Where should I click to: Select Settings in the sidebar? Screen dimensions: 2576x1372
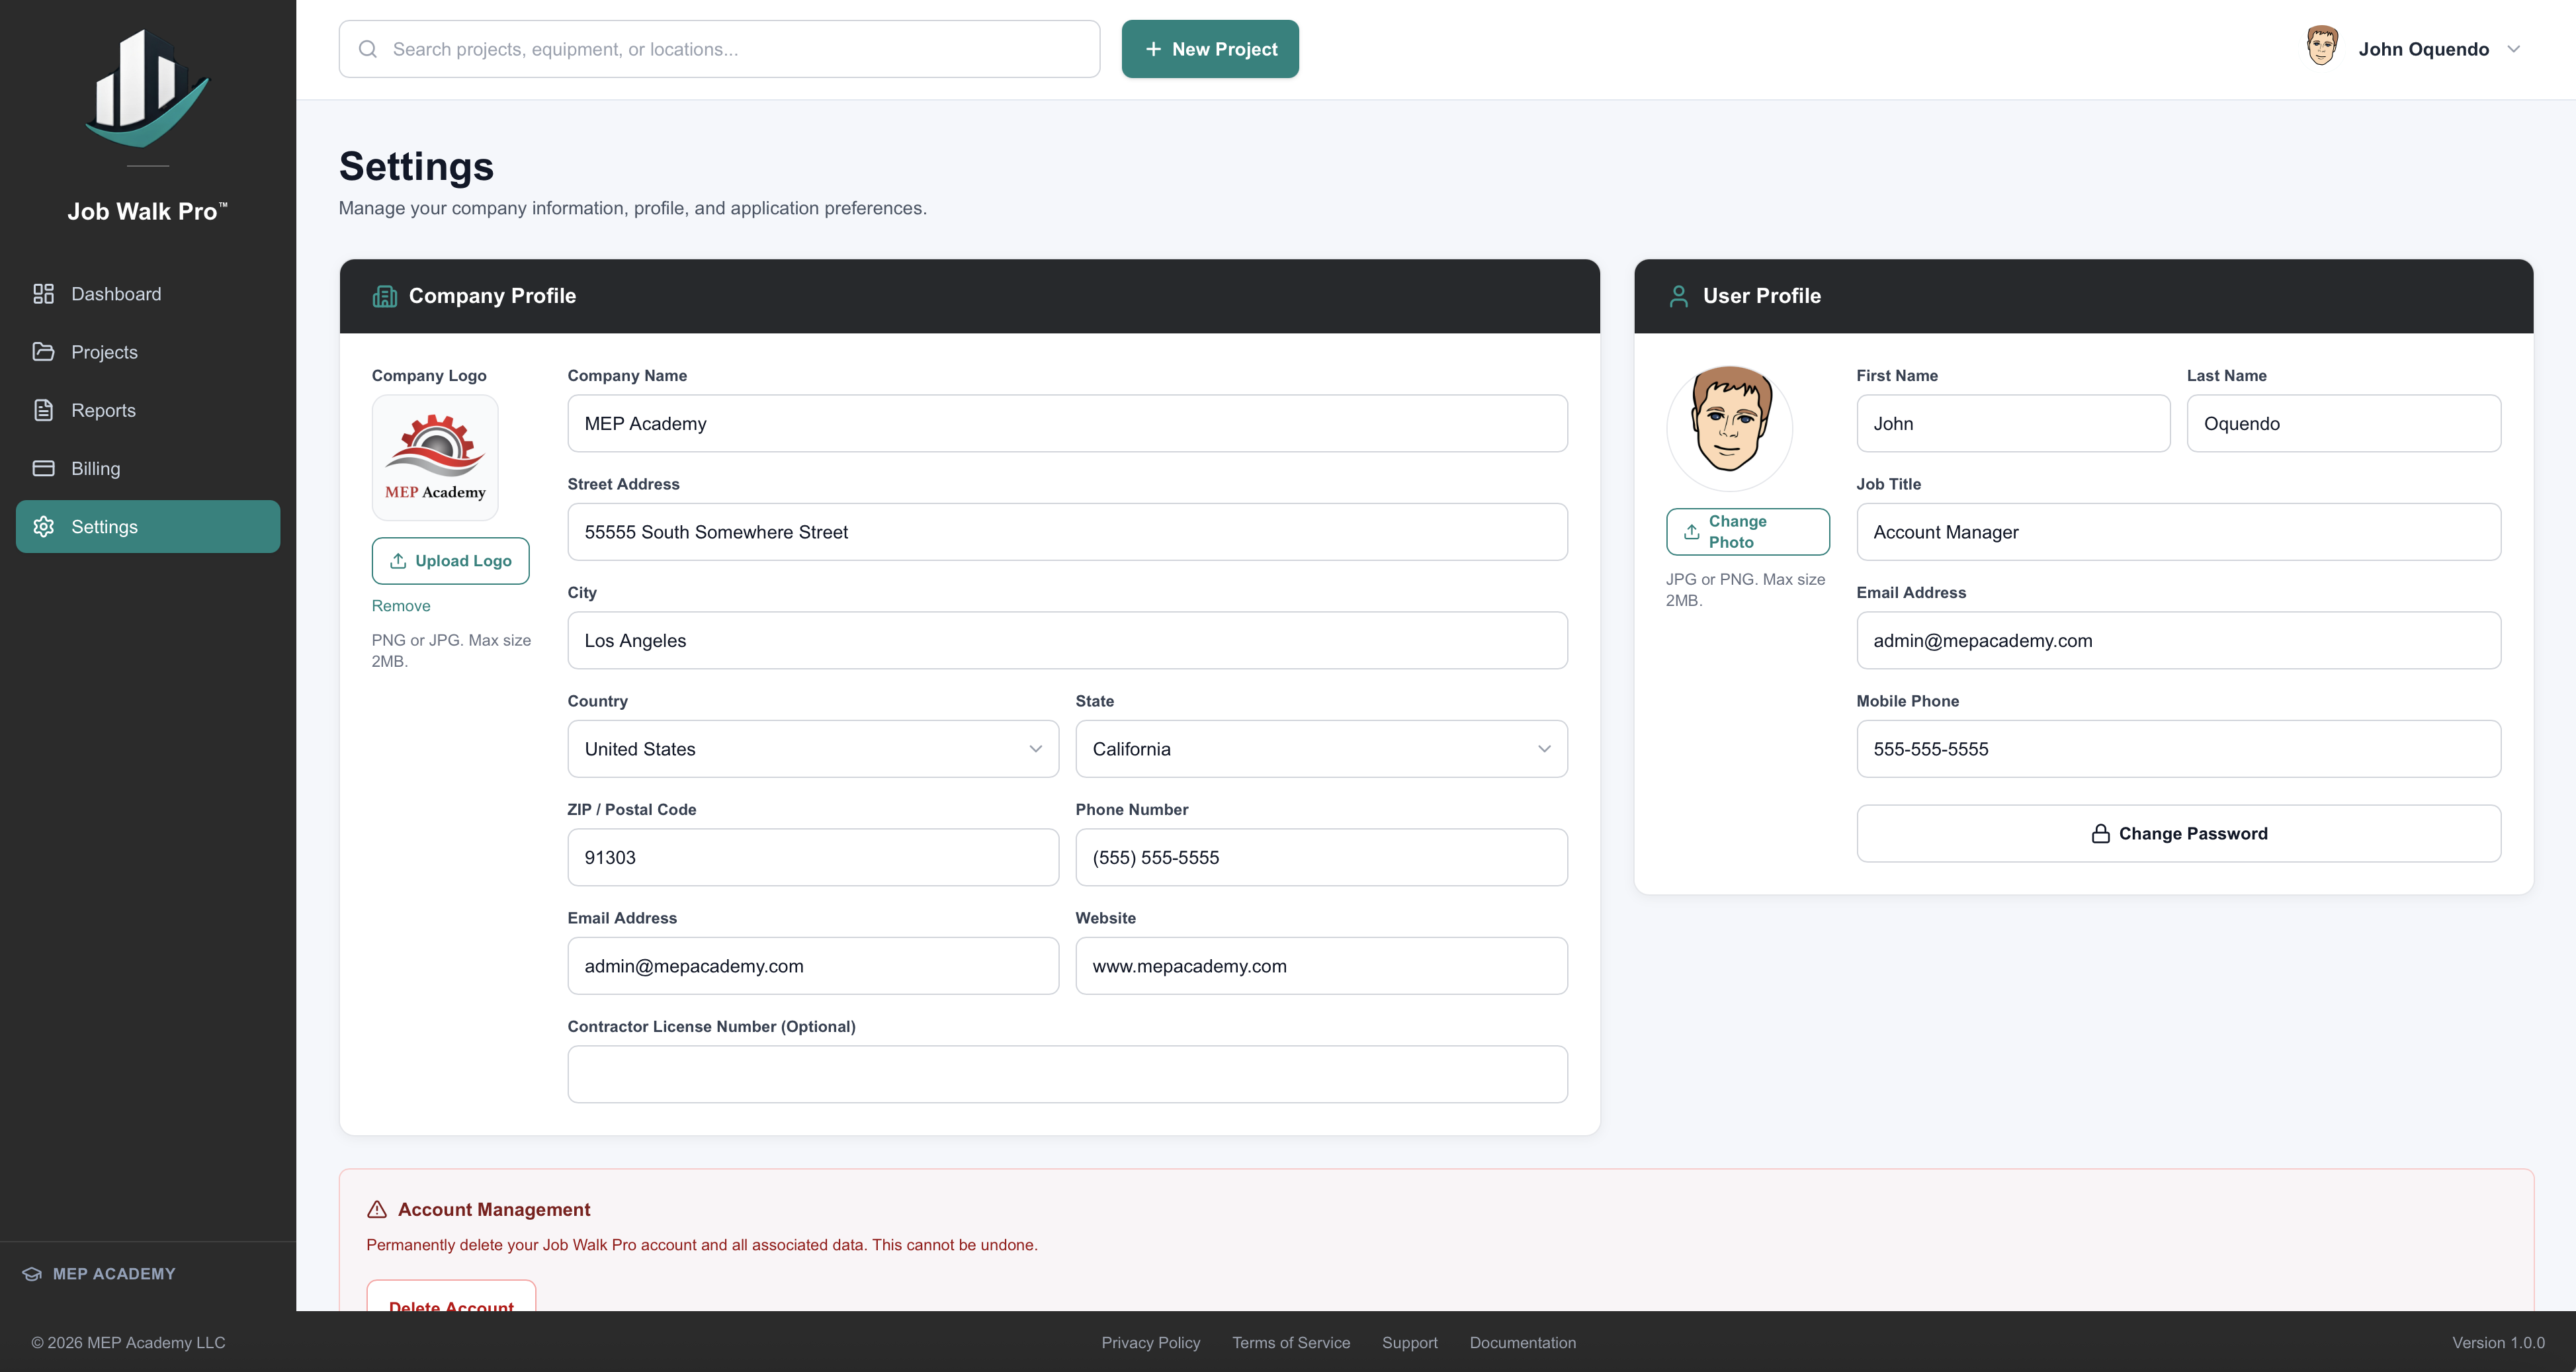point(148,526)
